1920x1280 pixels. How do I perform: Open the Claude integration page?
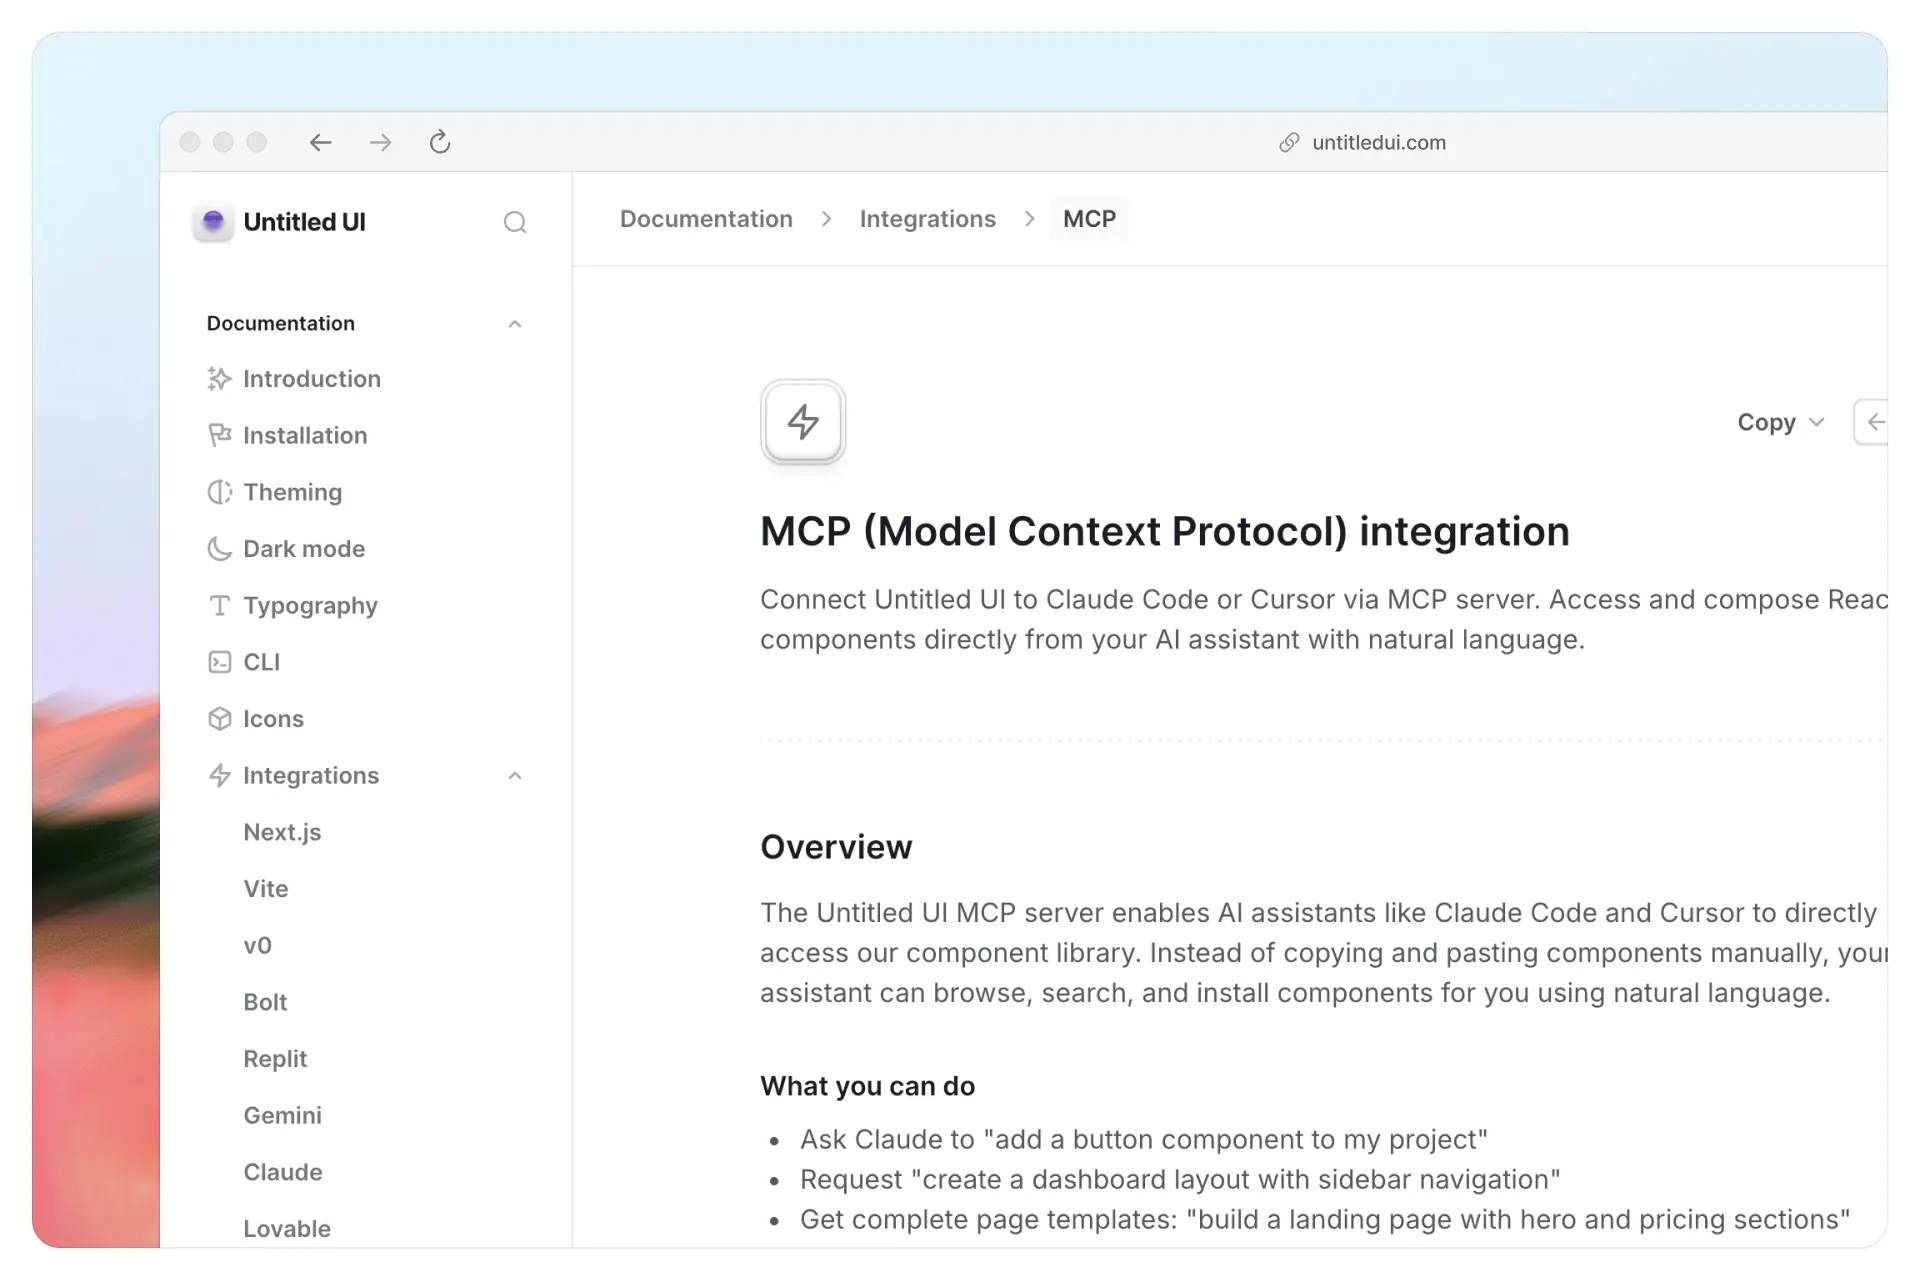click(x=283, y=1172)
